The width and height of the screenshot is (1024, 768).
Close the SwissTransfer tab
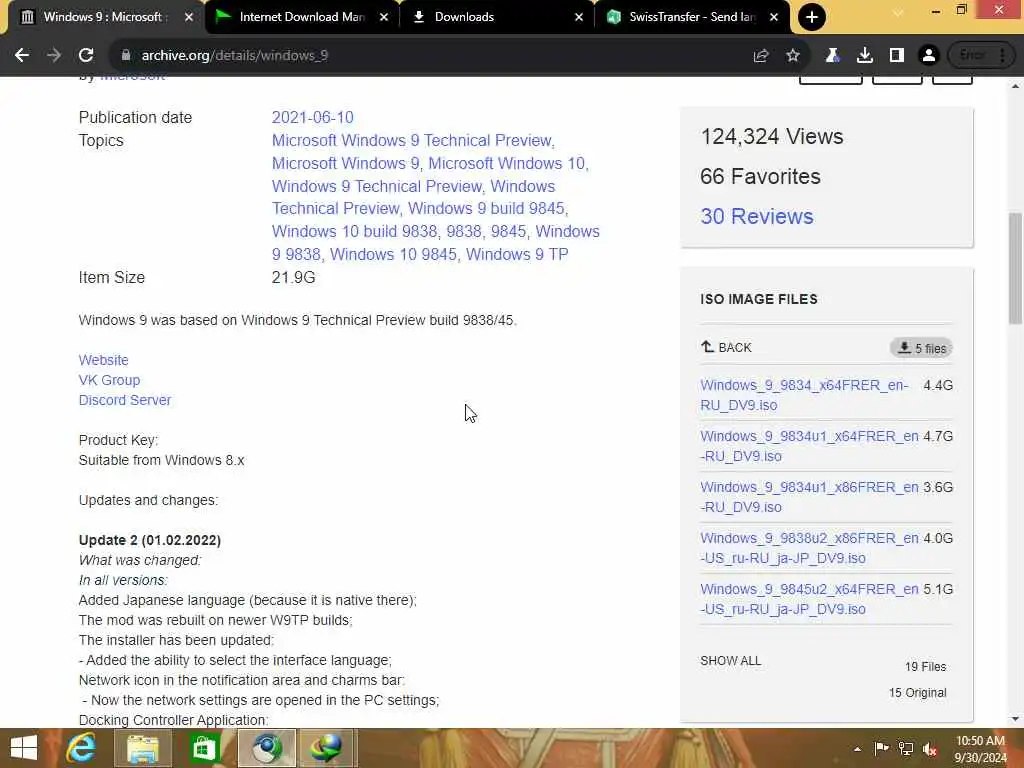(774, 17)
